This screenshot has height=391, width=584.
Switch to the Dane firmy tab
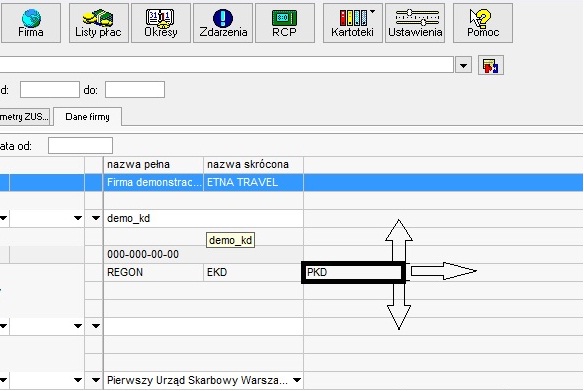tap(88, 117)
